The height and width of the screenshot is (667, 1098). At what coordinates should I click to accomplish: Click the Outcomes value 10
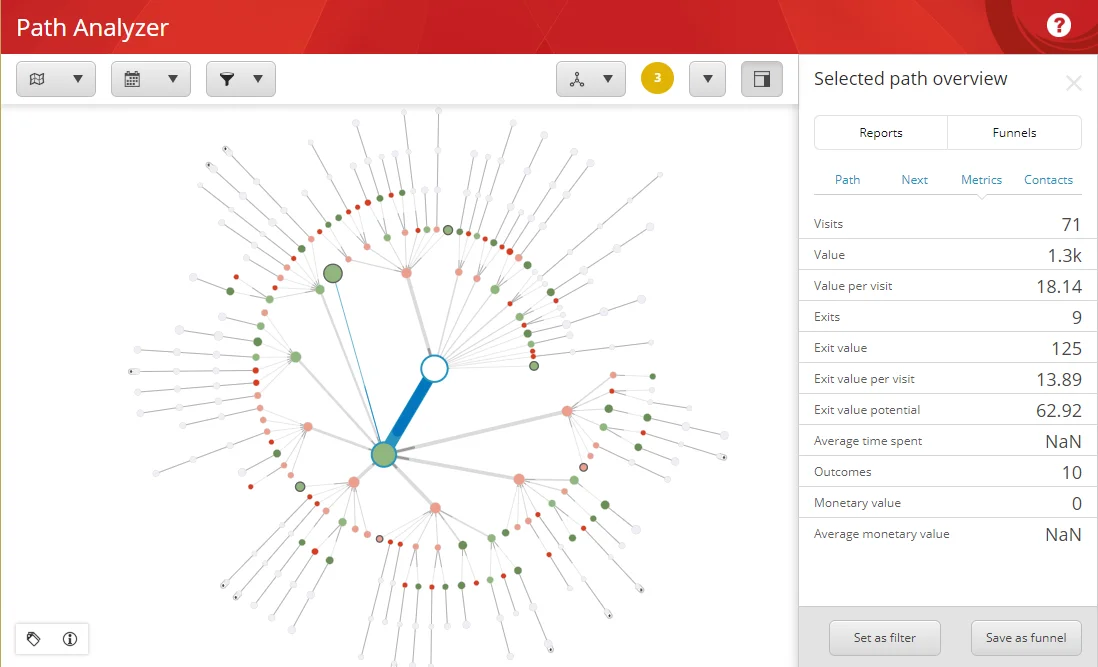point(1071,472)
